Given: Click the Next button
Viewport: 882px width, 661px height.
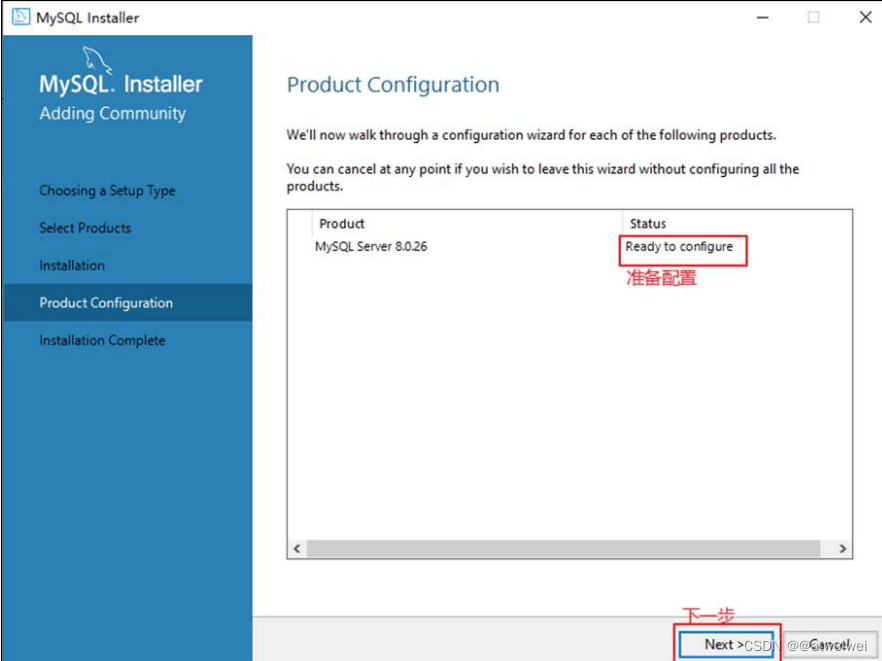Looking at the screenshot, I should [725, 645].
